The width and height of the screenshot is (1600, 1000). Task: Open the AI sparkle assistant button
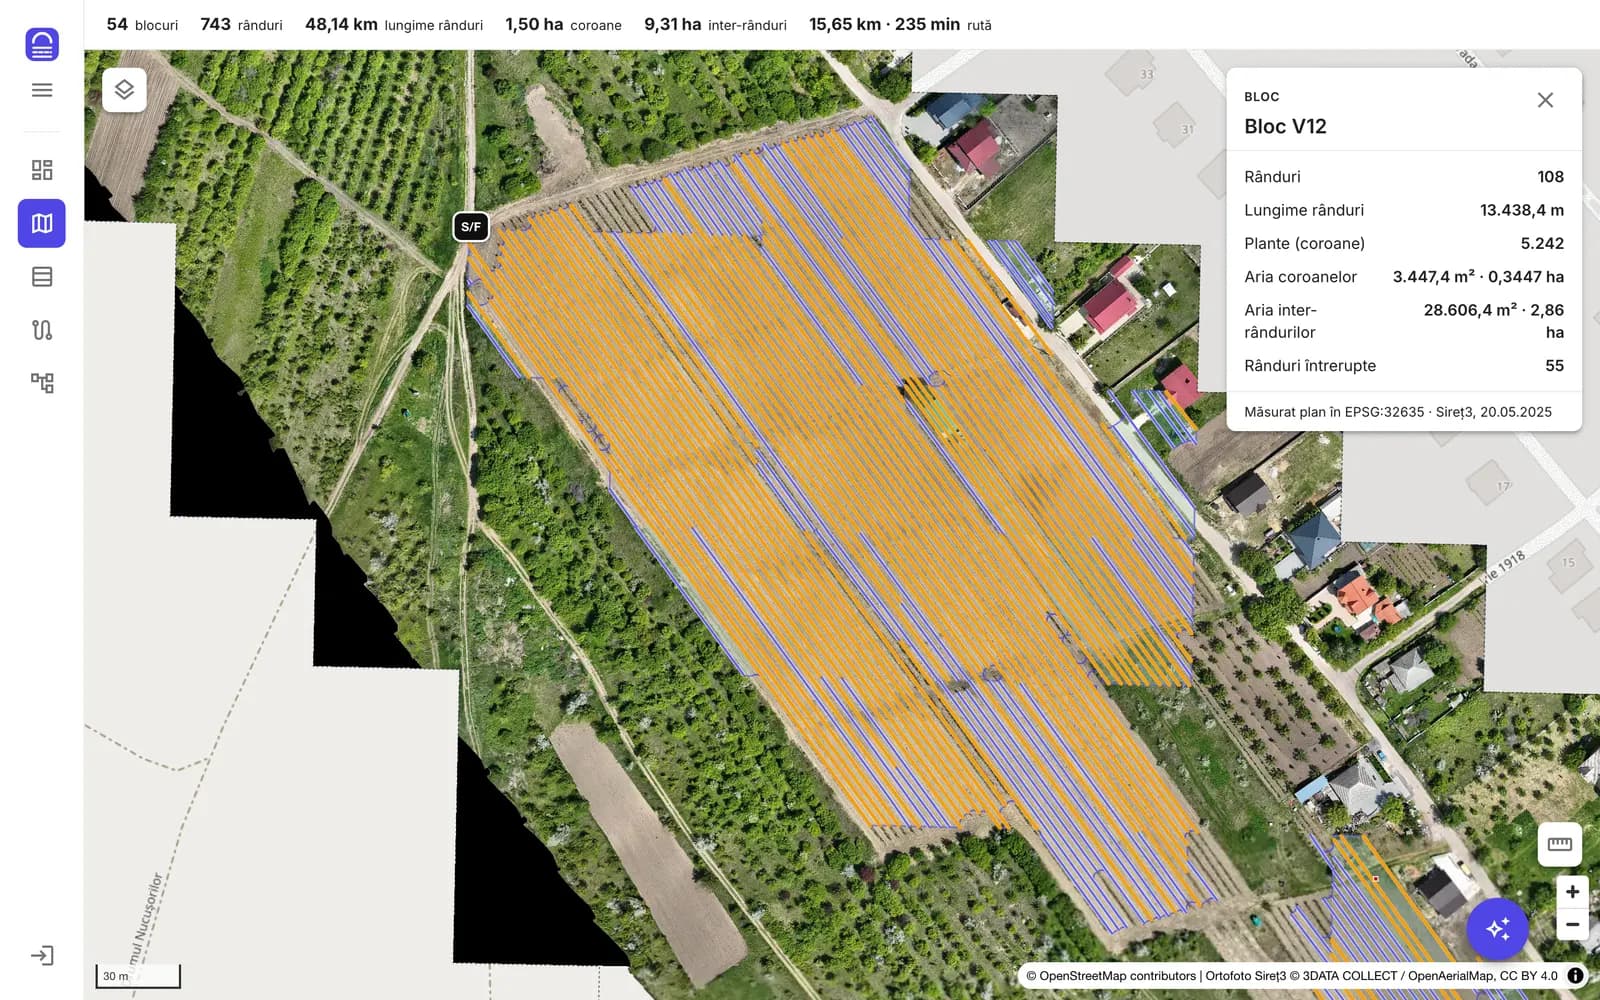[1497, 929]
